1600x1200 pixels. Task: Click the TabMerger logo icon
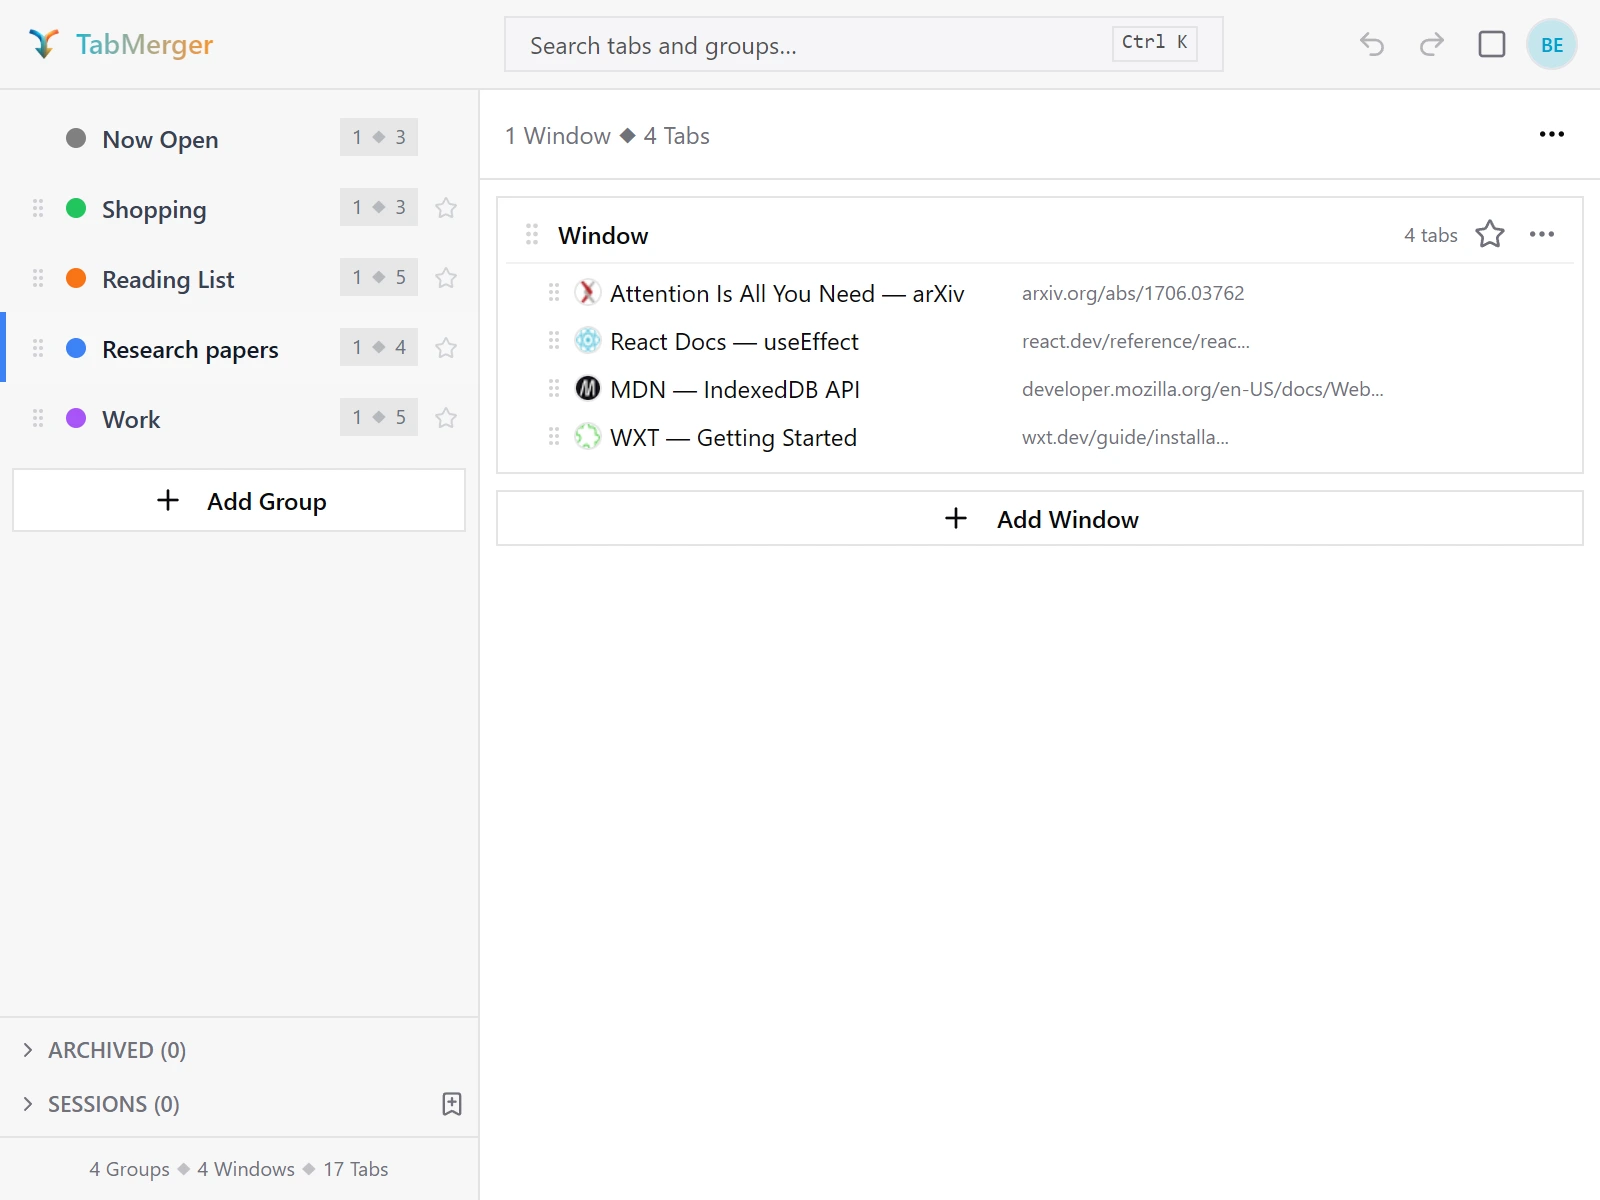44,44
